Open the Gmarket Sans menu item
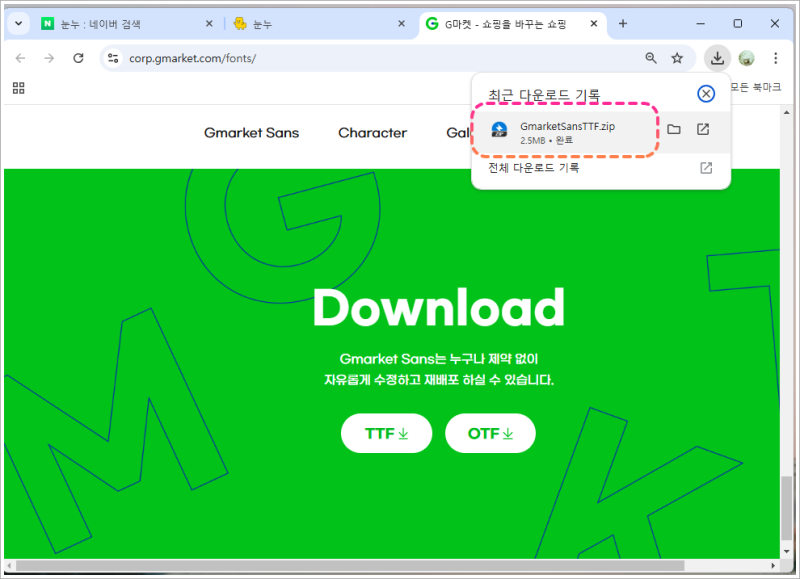Screen dimensions: 800x579 click(x=251, y=132)
